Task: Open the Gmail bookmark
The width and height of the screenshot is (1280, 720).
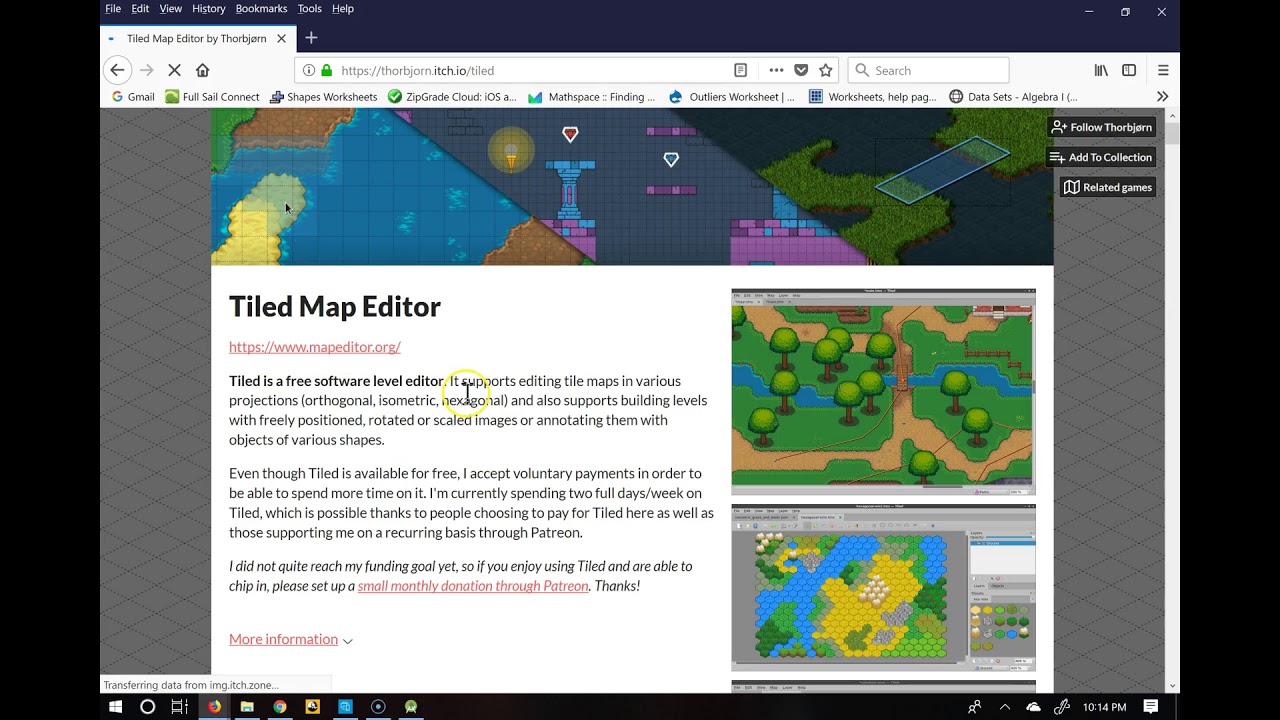Action: 132,97
